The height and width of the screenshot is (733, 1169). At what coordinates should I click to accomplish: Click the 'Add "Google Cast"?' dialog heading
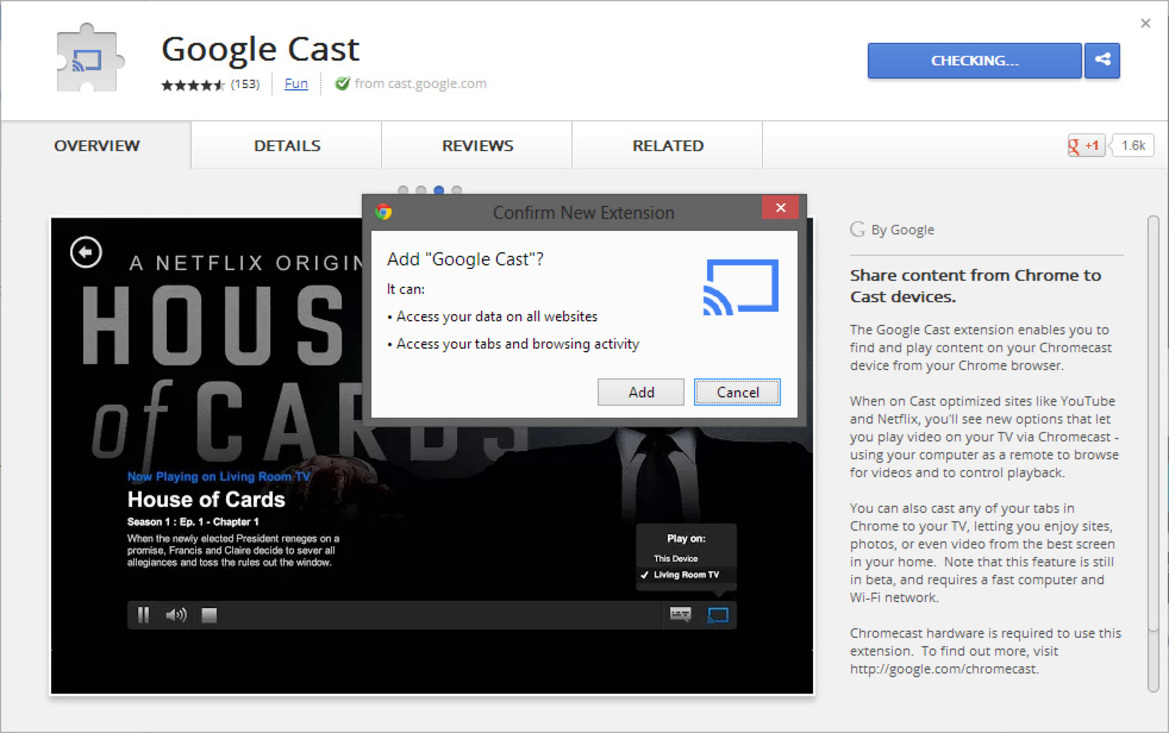click(x=465, y=259)
